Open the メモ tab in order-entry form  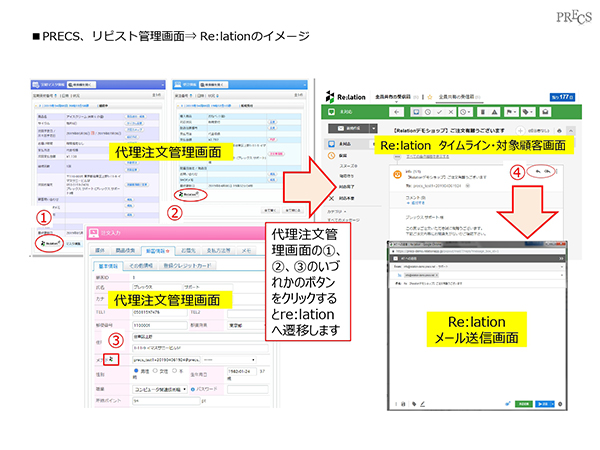pyautogui.click(x=246, y=251)
